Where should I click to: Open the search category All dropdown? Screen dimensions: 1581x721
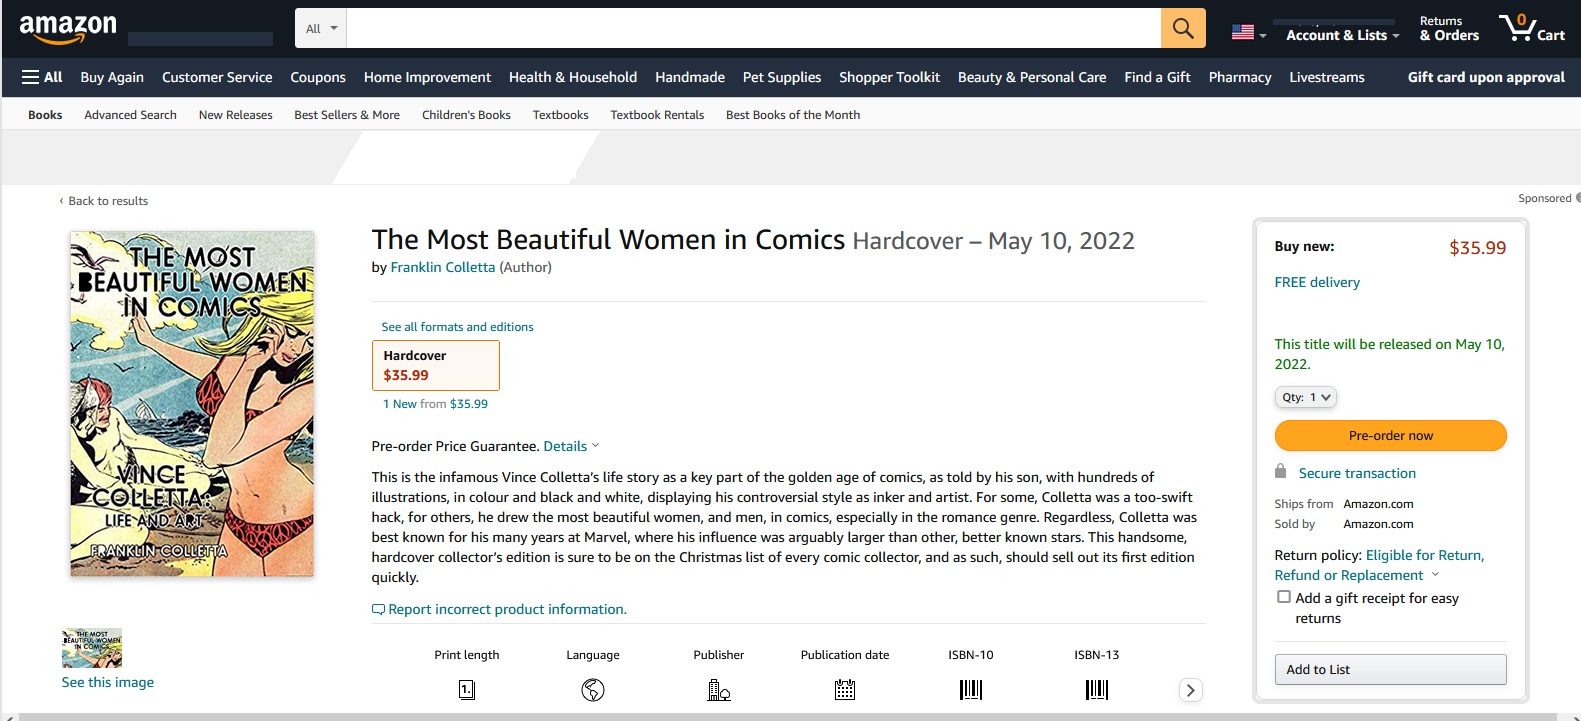(x=321, y=28)
